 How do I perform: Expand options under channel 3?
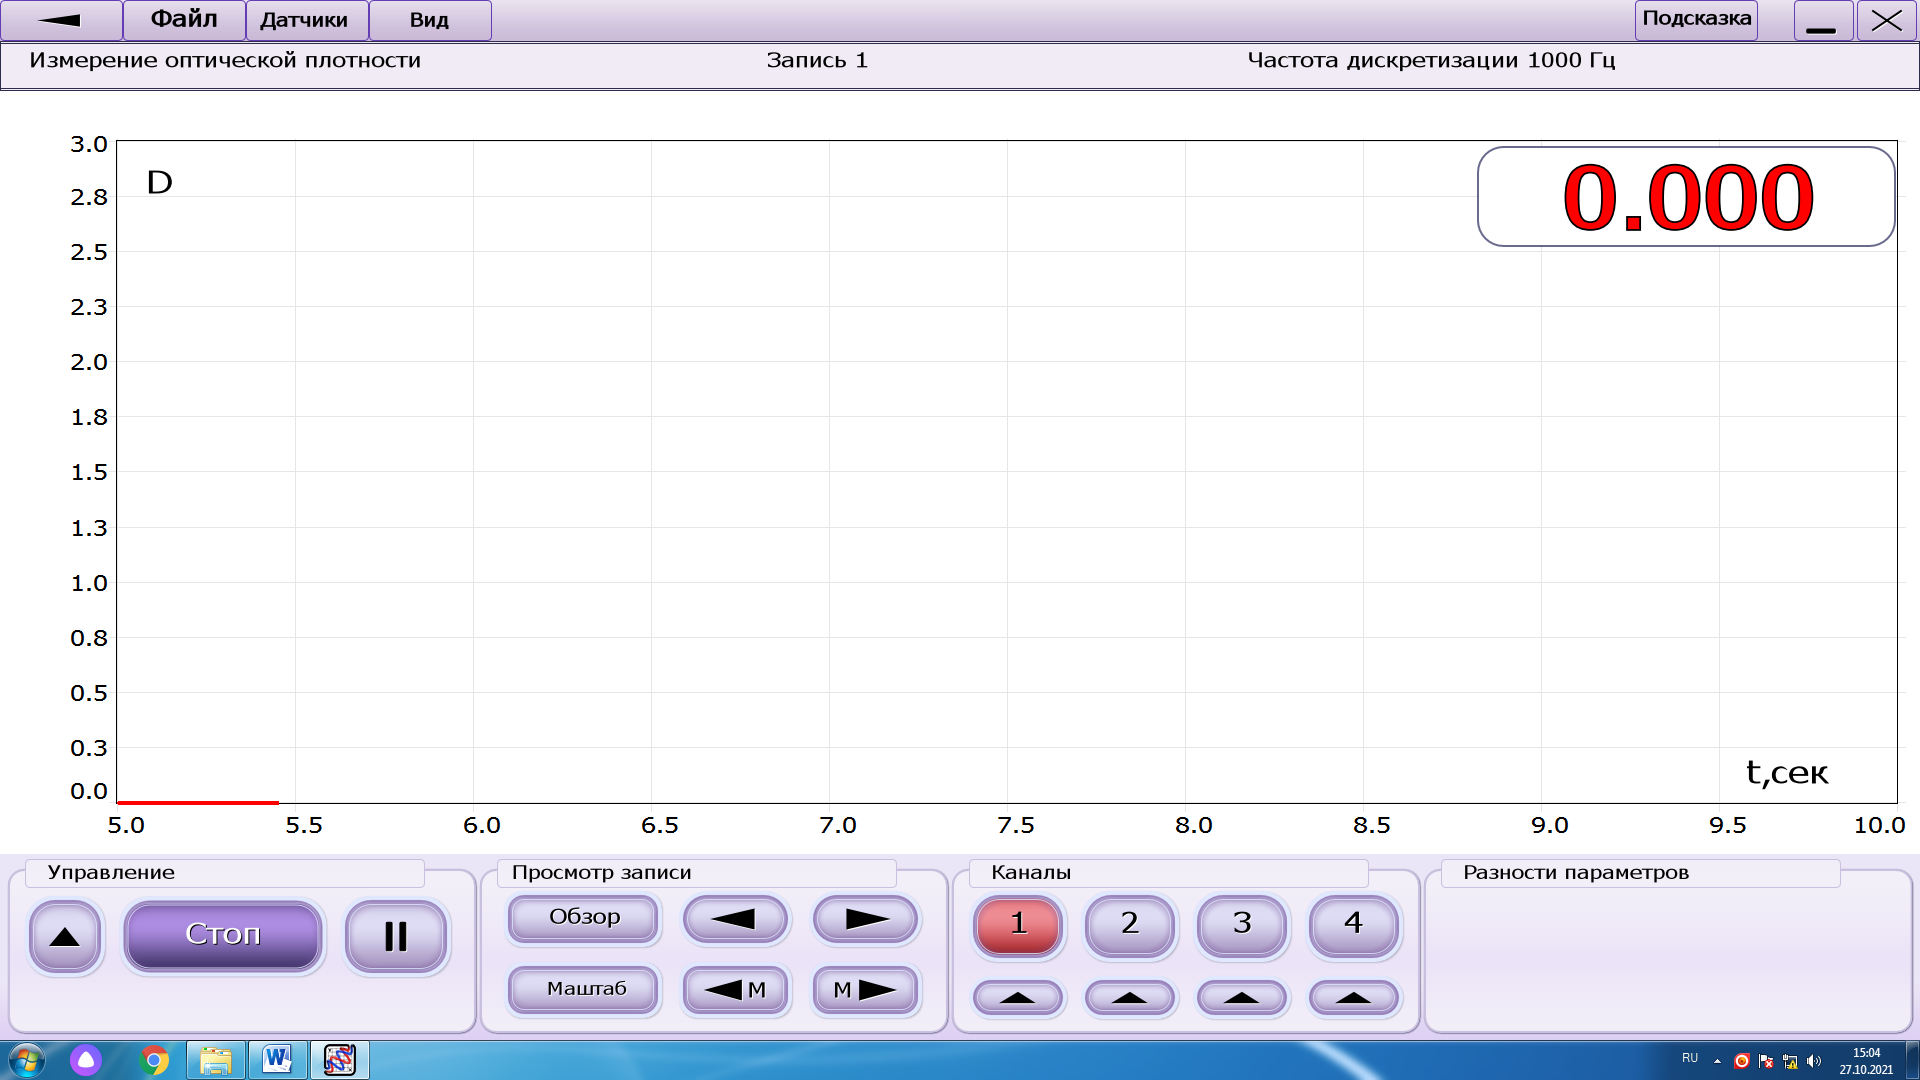[1242, 997]
